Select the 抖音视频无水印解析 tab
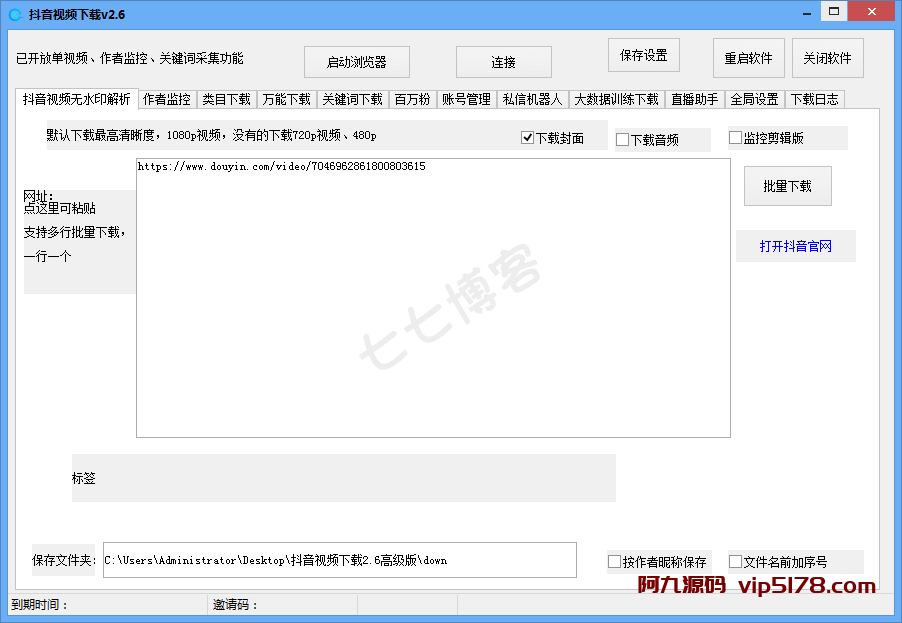This screenshot has height=623, width=902. (77, 99)
